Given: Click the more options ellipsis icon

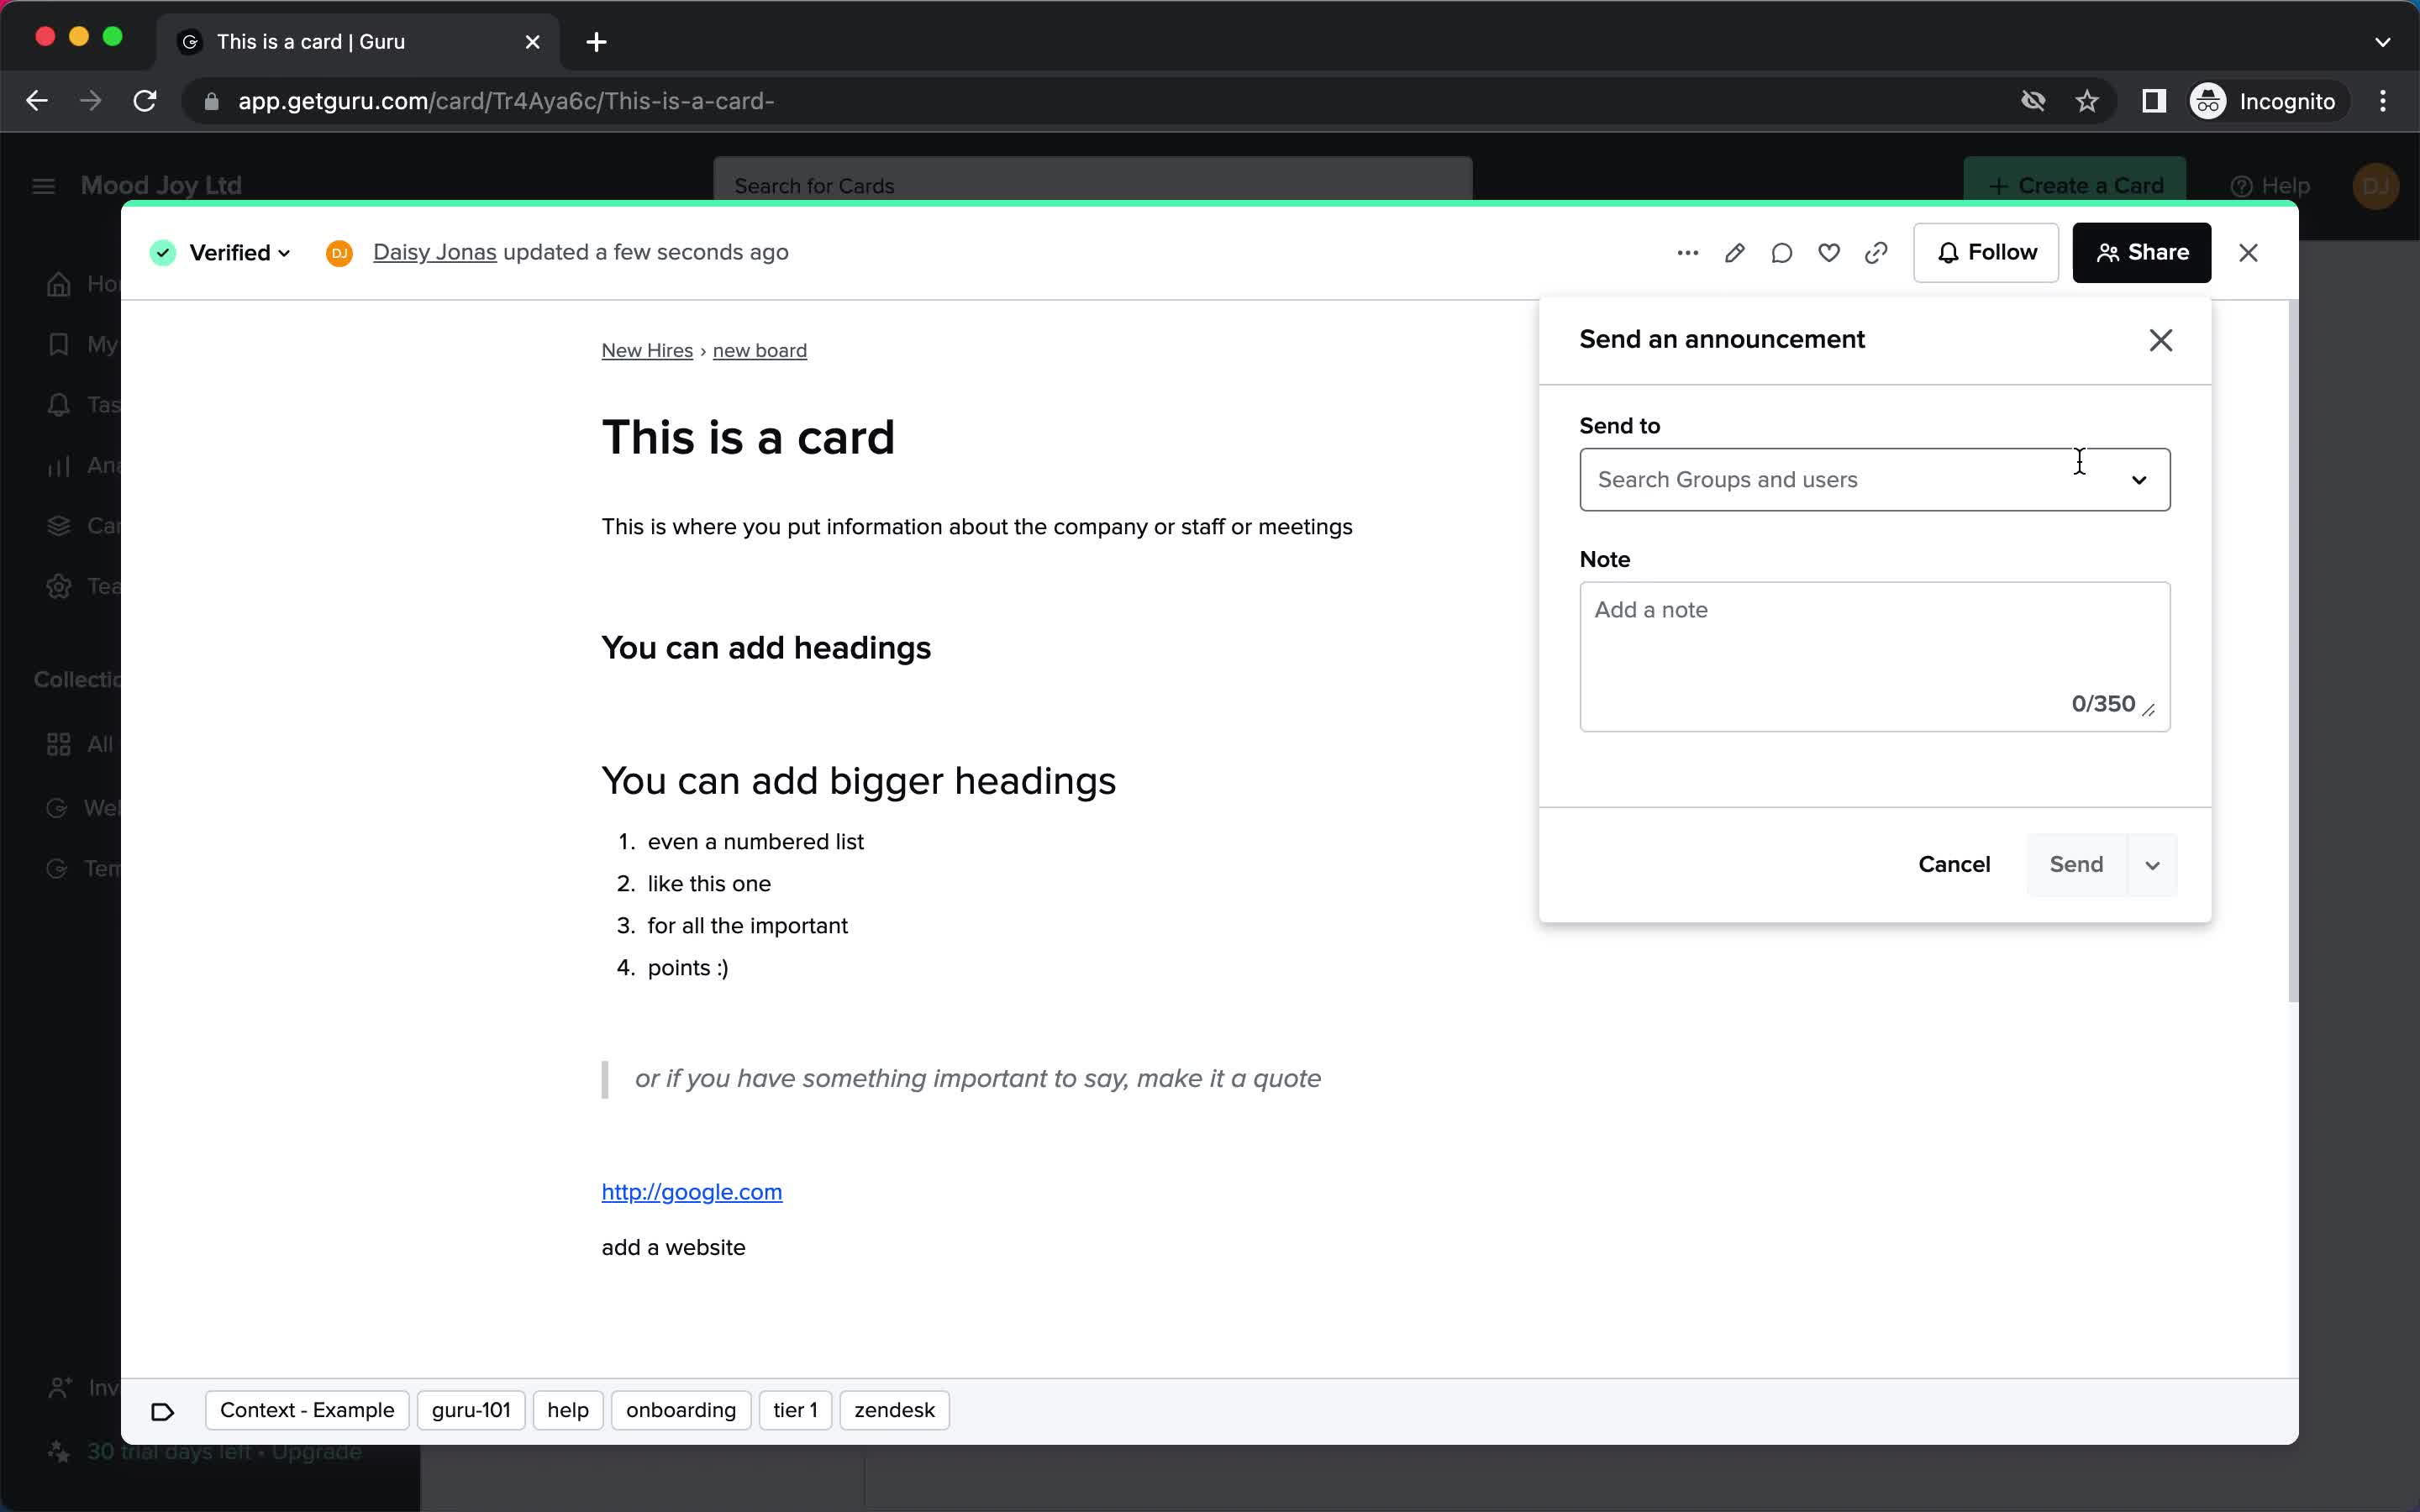Looking at the screenshot, I should 1686,253.
